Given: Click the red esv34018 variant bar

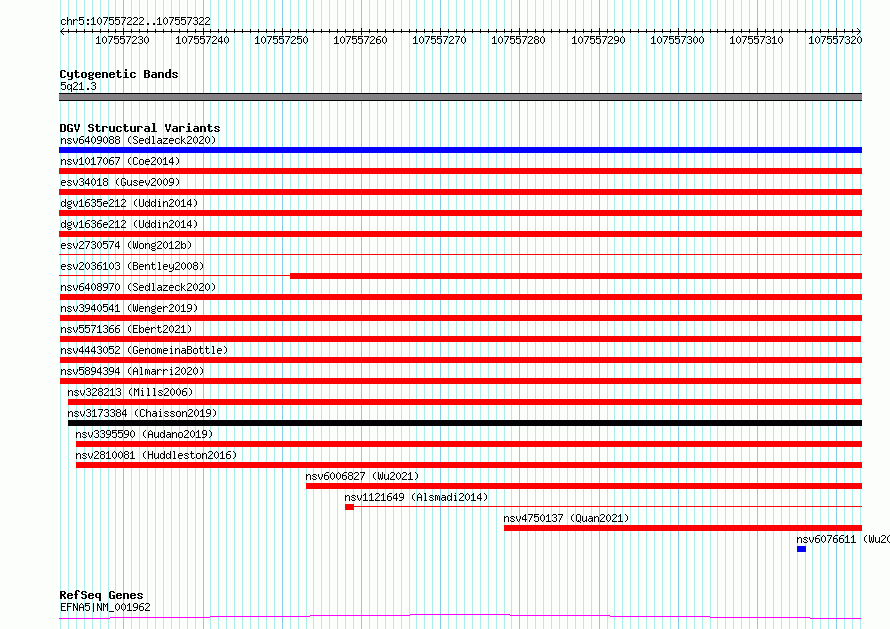Looking at the screenshot, I should (x=460, y=192).
